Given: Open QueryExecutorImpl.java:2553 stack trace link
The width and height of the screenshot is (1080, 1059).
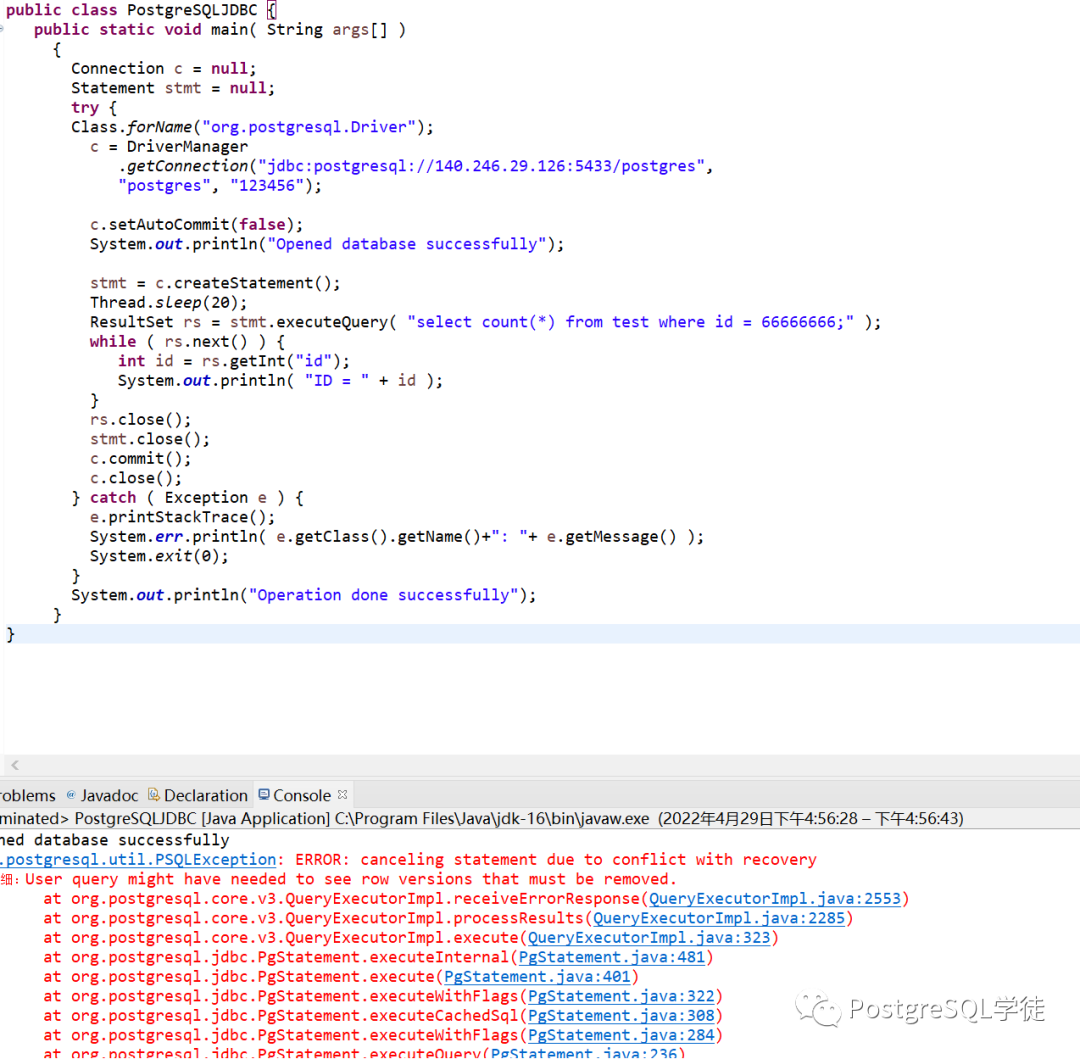Looking at the screenshot, I should pyautogui.click(x=775, y=899).
